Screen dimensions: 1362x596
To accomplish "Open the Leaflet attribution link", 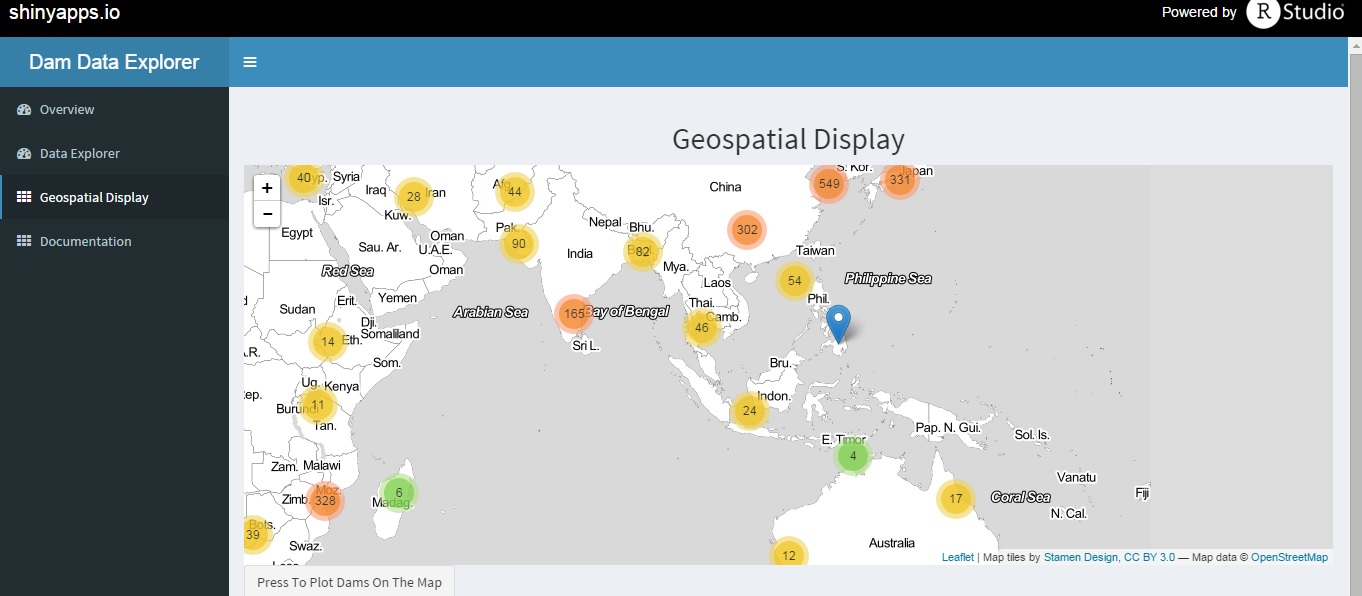I will point(957,557).
